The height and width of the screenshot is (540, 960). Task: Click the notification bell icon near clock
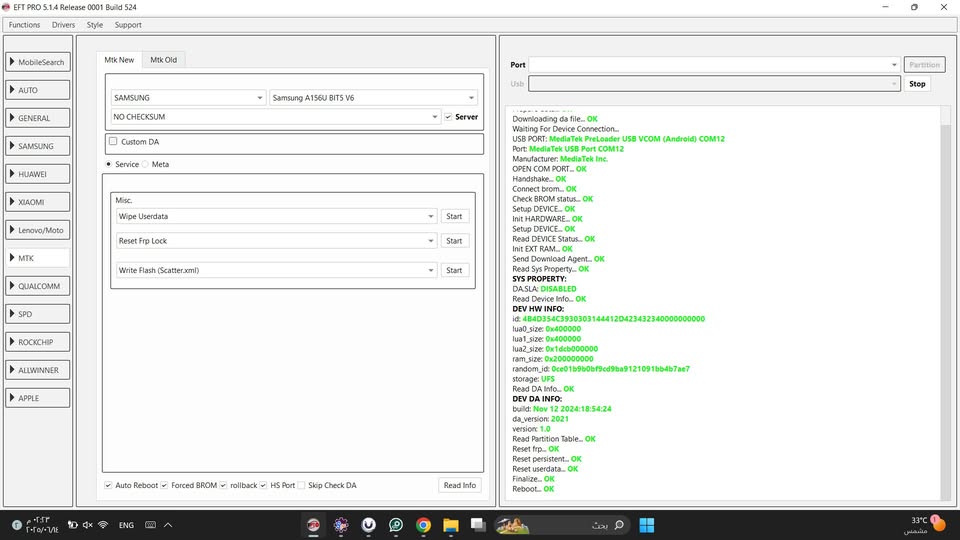tap(17, 525)
